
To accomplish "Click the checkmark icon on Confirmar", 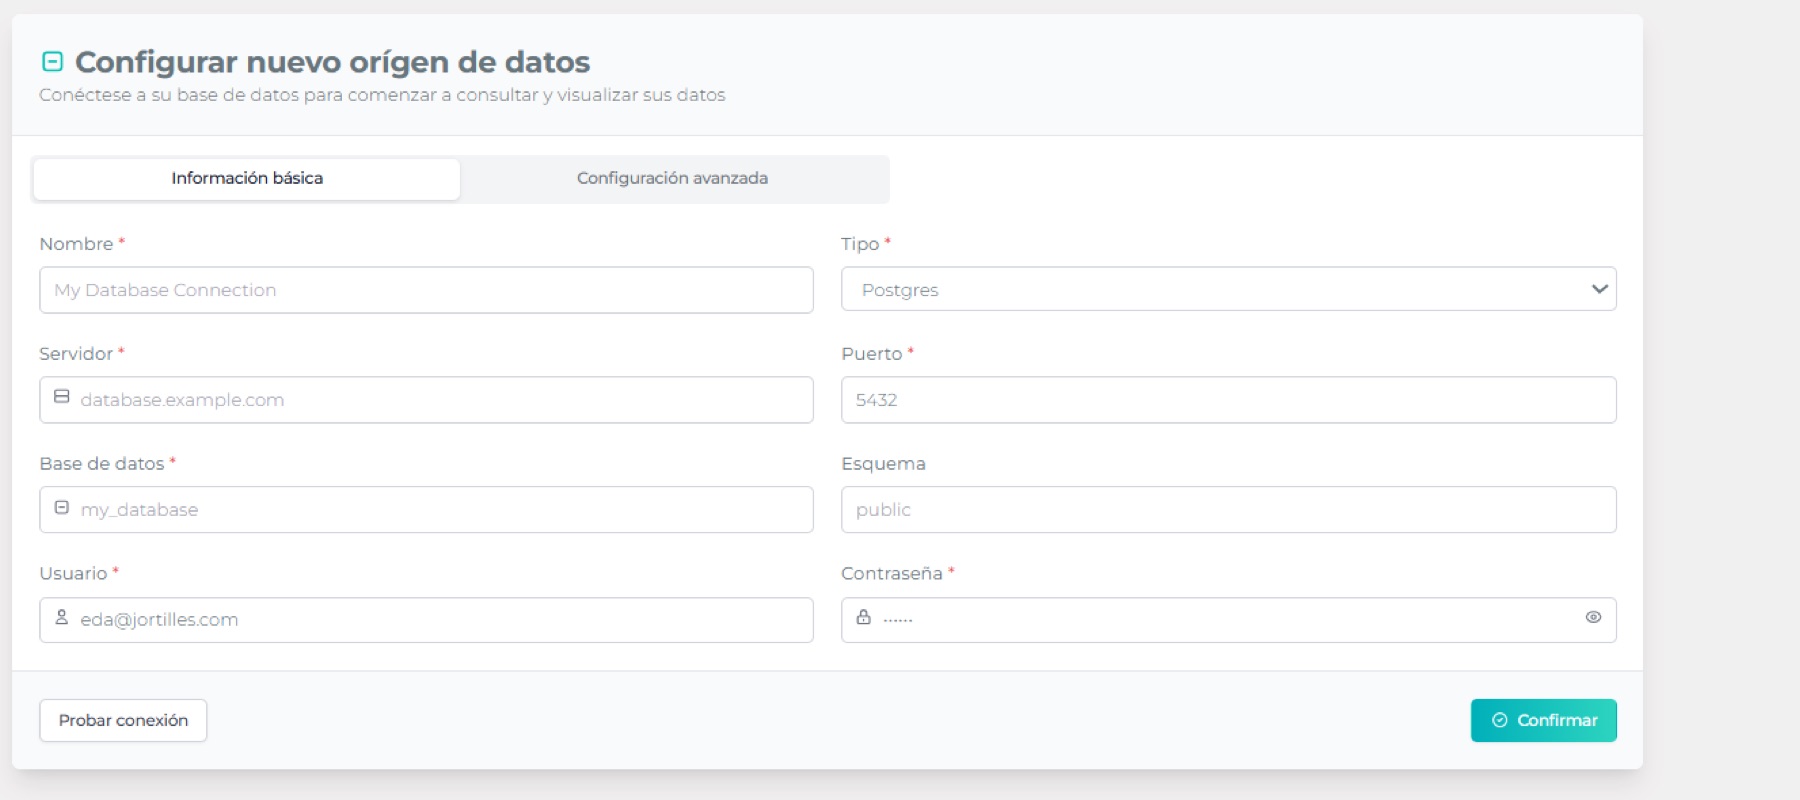I will [1499, 720].
